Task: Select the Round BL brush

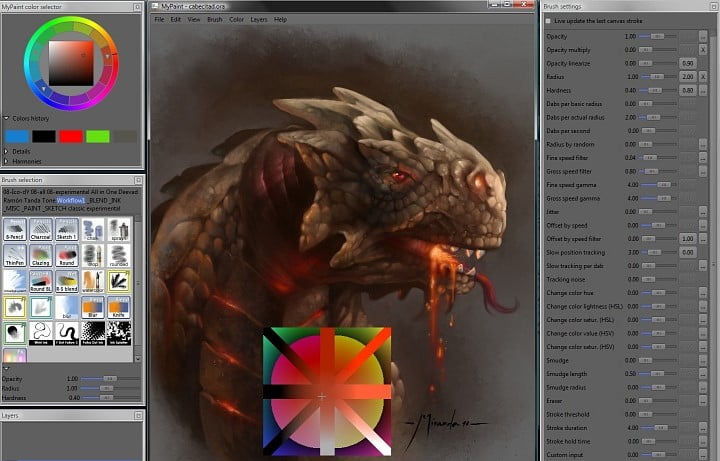Action: (x=40, y=281)
